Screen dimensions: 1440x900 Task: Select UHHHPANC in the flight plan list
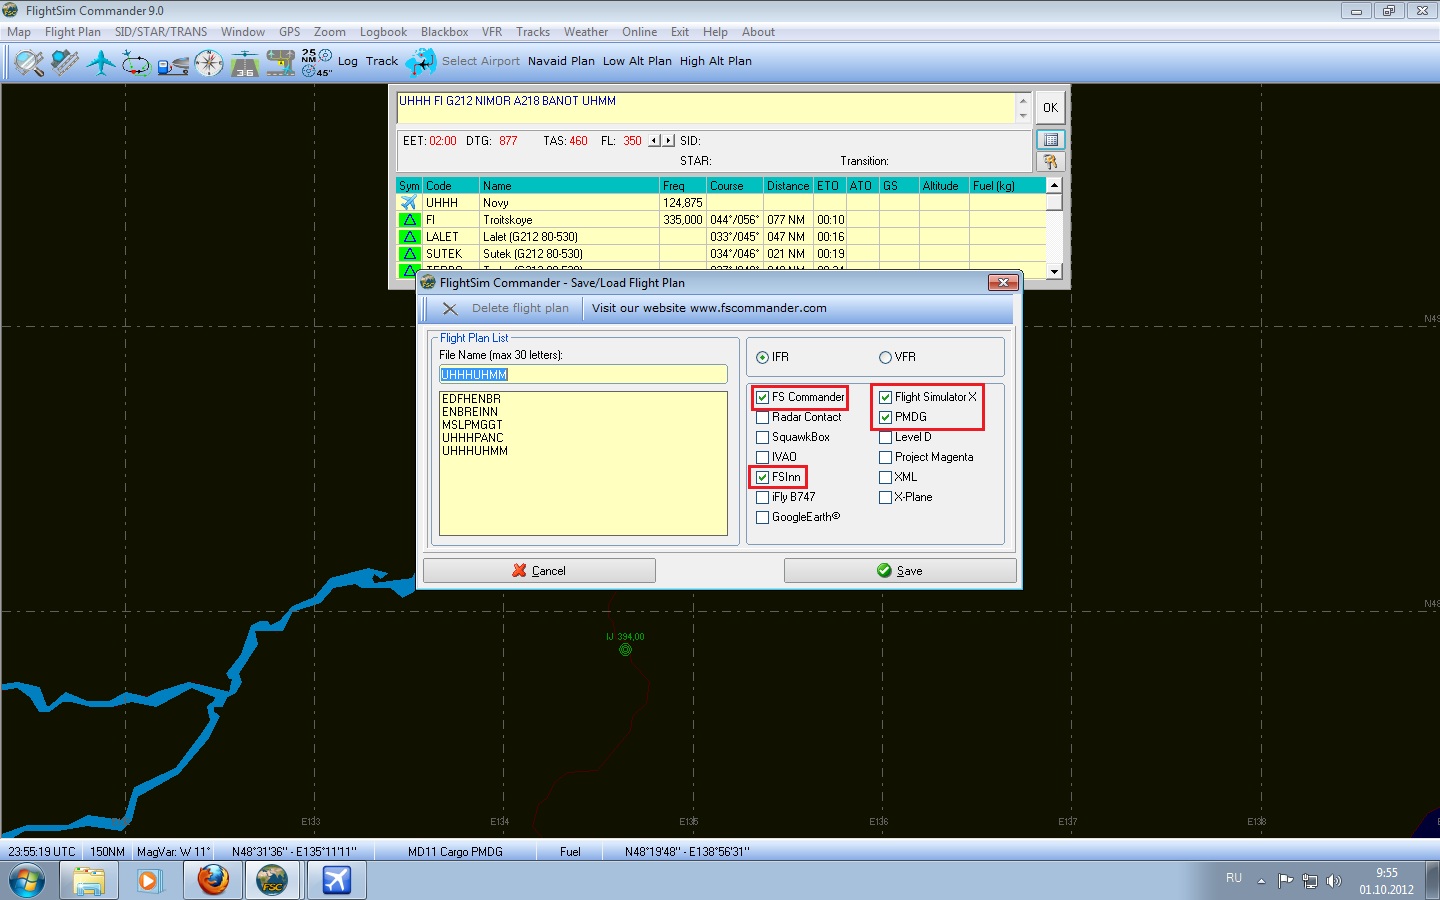tap(473, 438)
